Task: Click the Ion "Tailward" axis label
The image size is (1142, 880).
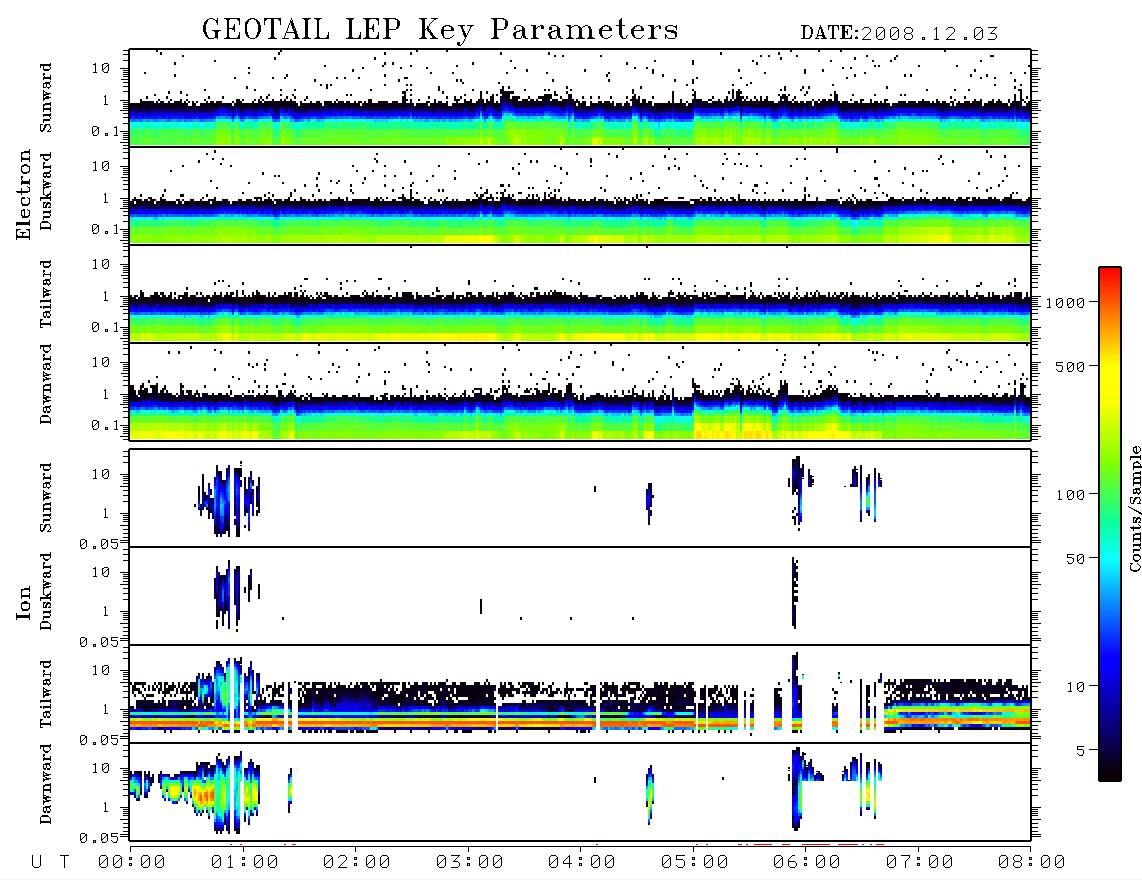Action: coord(46,694)
